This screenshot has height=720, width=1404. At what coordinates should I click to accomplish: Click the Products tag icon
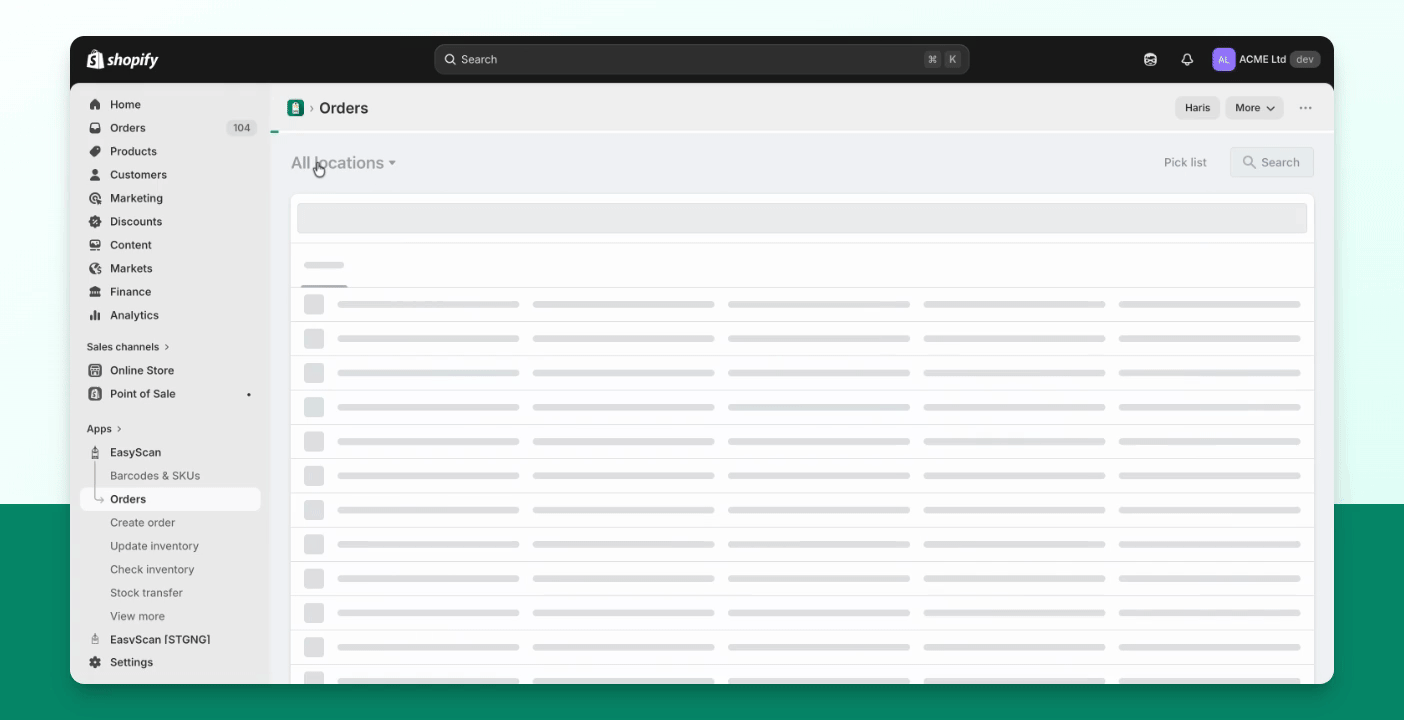click(x=95, y=151)
